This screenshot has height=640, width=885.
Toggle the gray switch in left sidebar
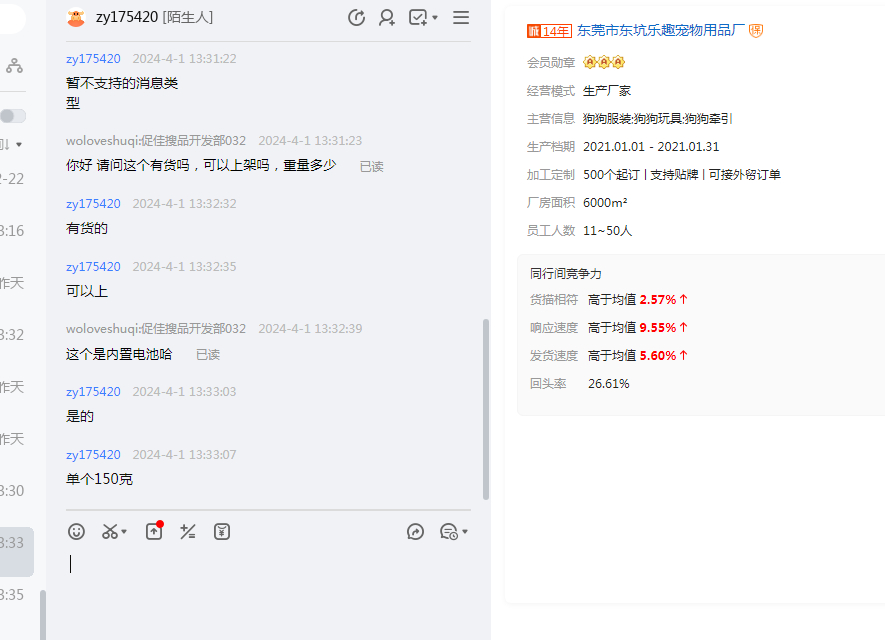pyautogui.click(x=13, y=116)
